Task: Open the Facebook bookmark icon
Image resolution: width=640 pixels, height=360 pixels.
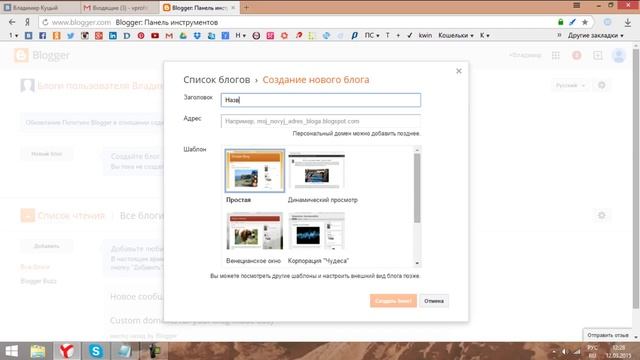Action: tap(42, 36)
